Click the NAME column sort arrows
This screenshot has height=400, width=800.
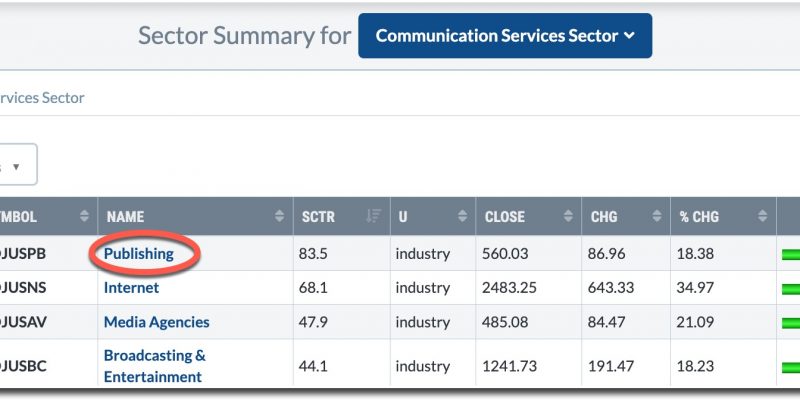click(278, 216)
